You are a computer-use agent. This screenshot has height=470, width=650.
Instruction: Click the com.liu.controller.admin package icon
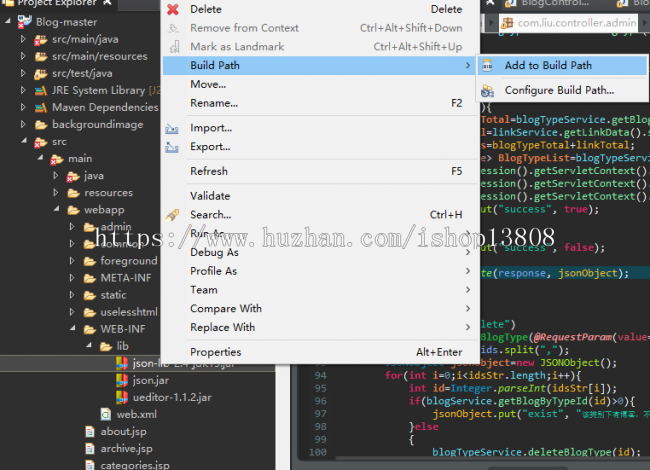(x=507, y=23)
